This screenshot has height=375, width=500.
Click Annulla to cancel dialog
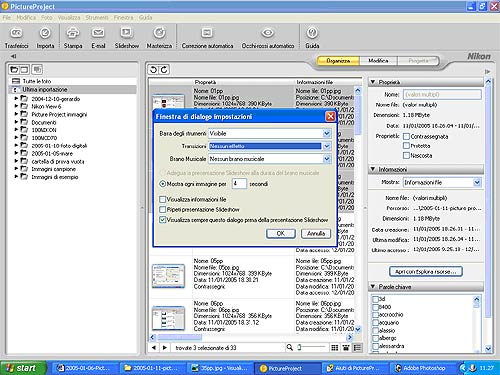[x=316, y=233]
